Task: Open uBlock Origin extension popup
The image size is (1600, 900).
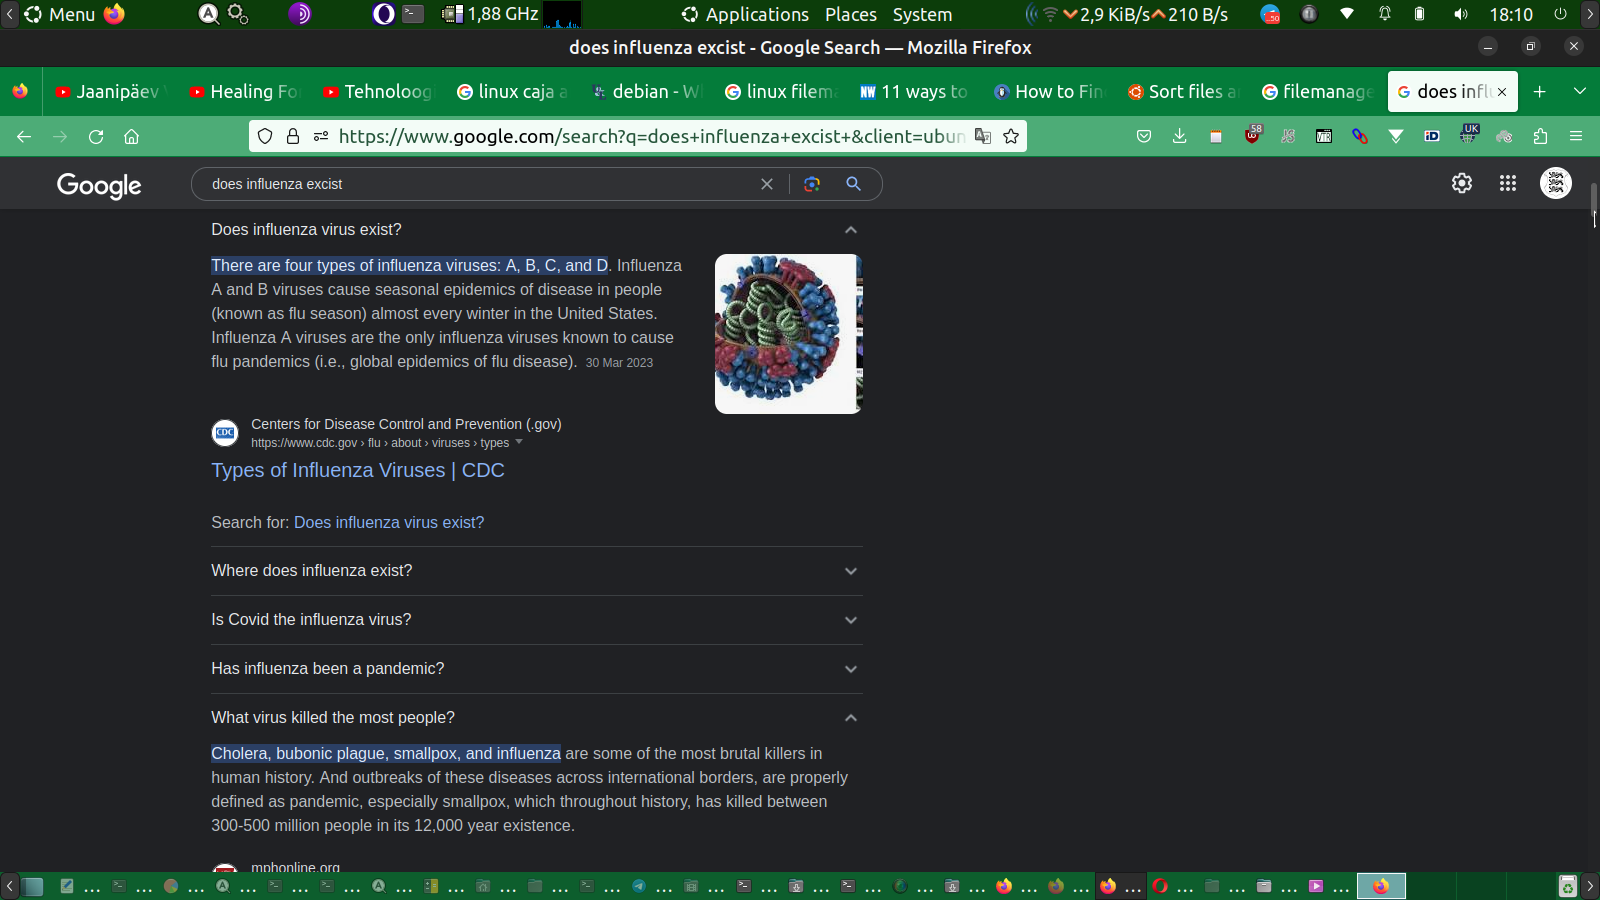Action: click(x=1253, y=134)
